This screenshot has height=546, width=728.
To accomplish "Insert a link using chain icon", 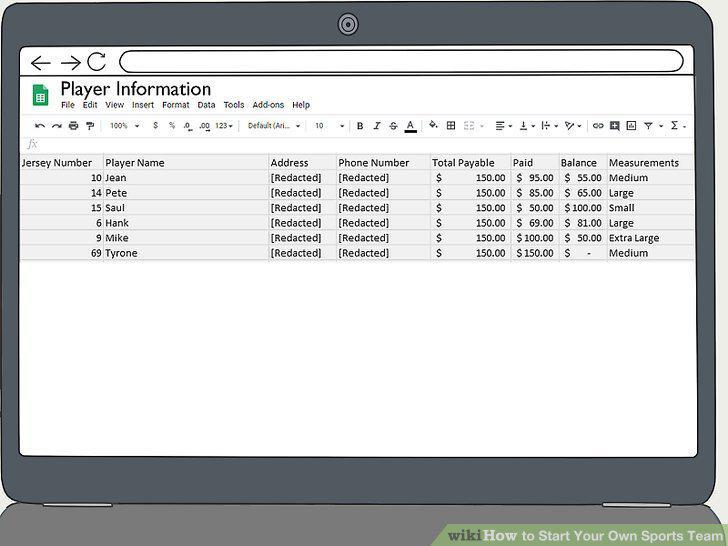I will pyautogui.click(x=598, y=125).
